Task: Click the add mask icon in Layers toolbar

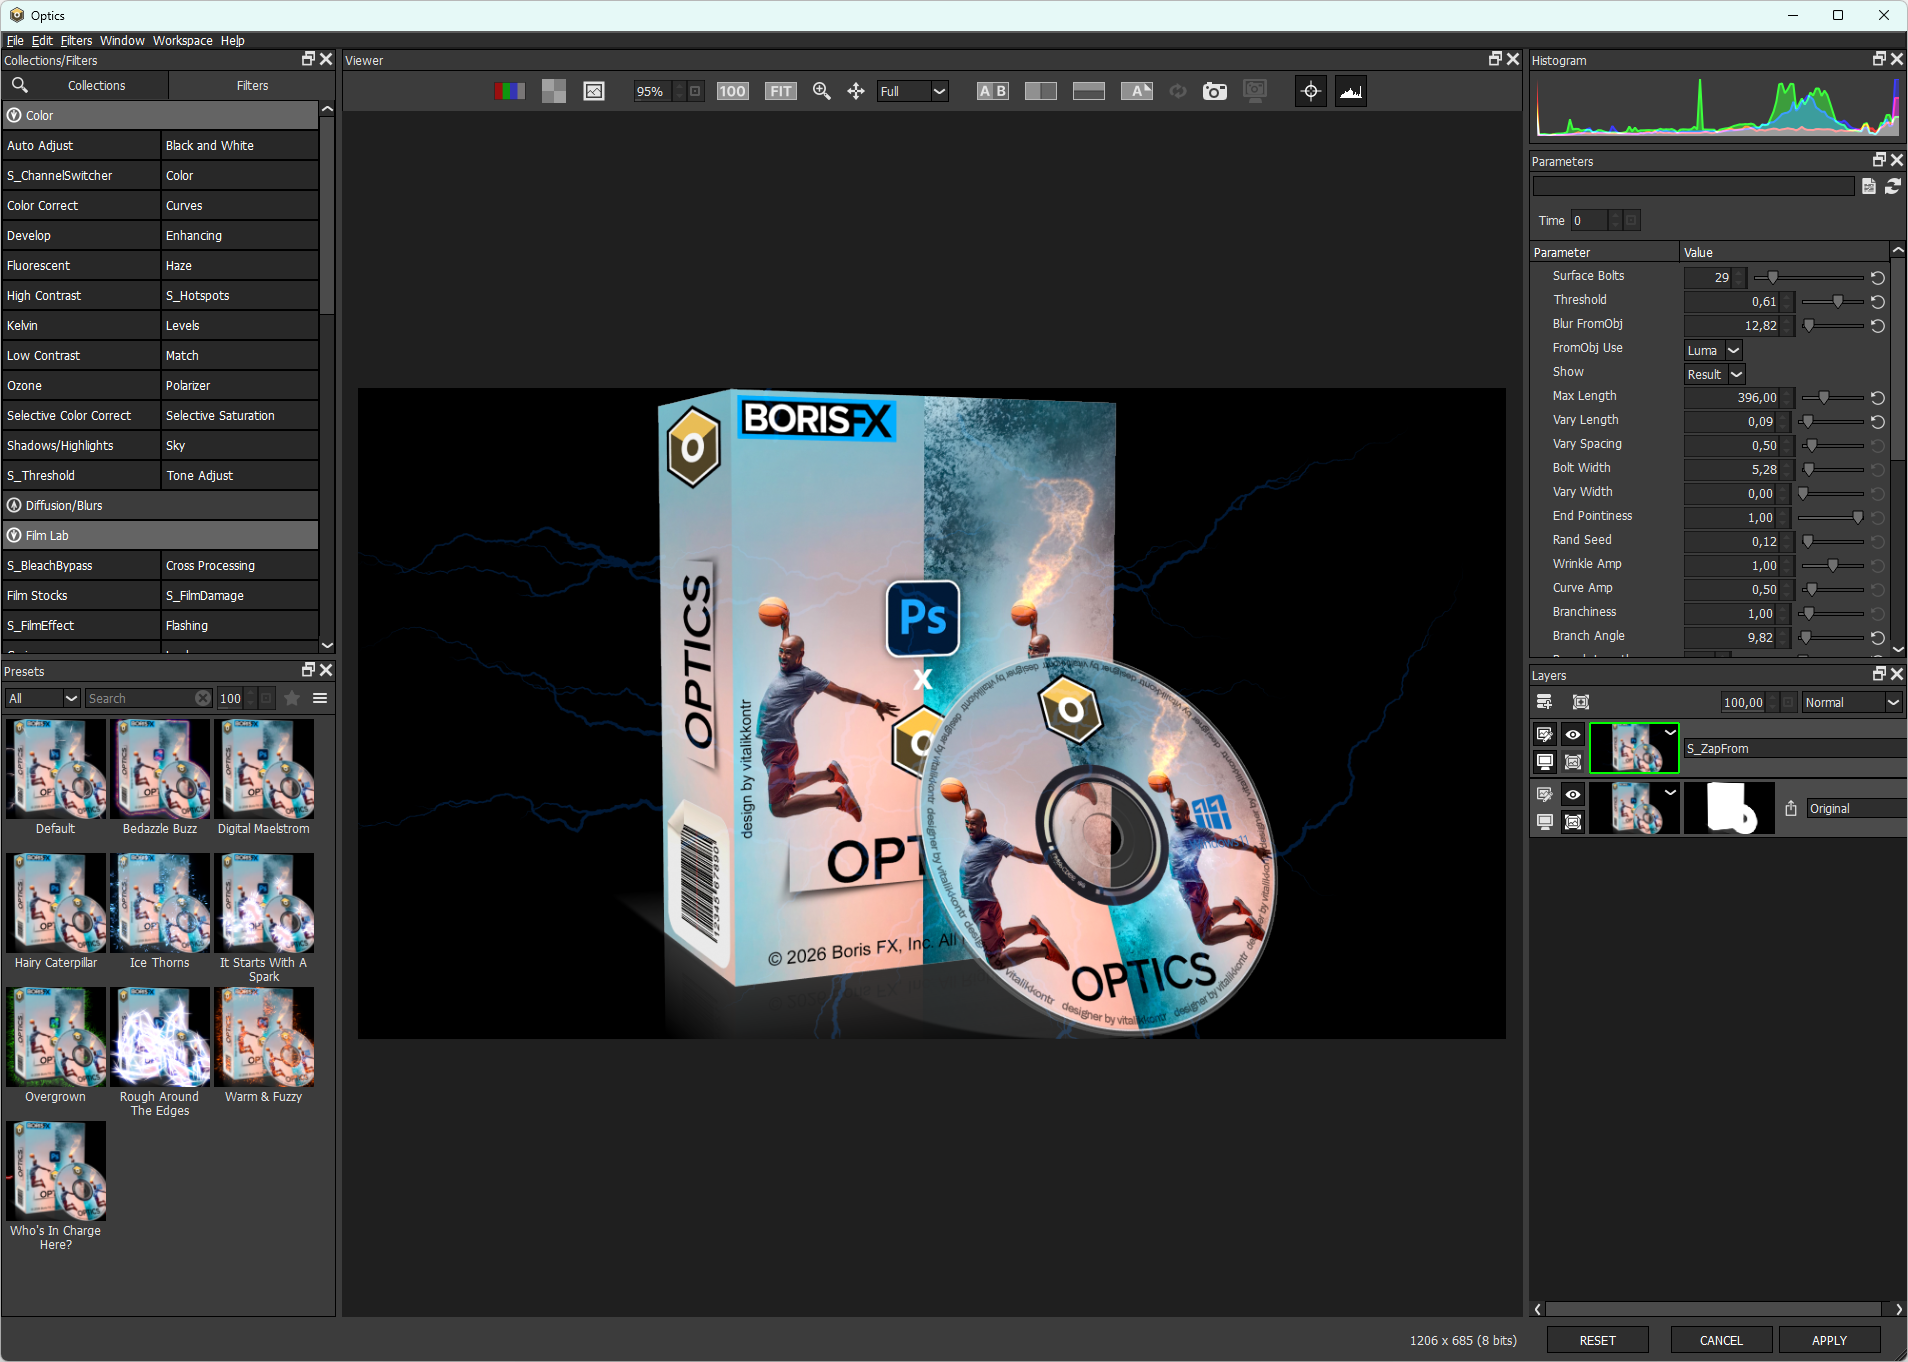Action: tap(1581, 702)
